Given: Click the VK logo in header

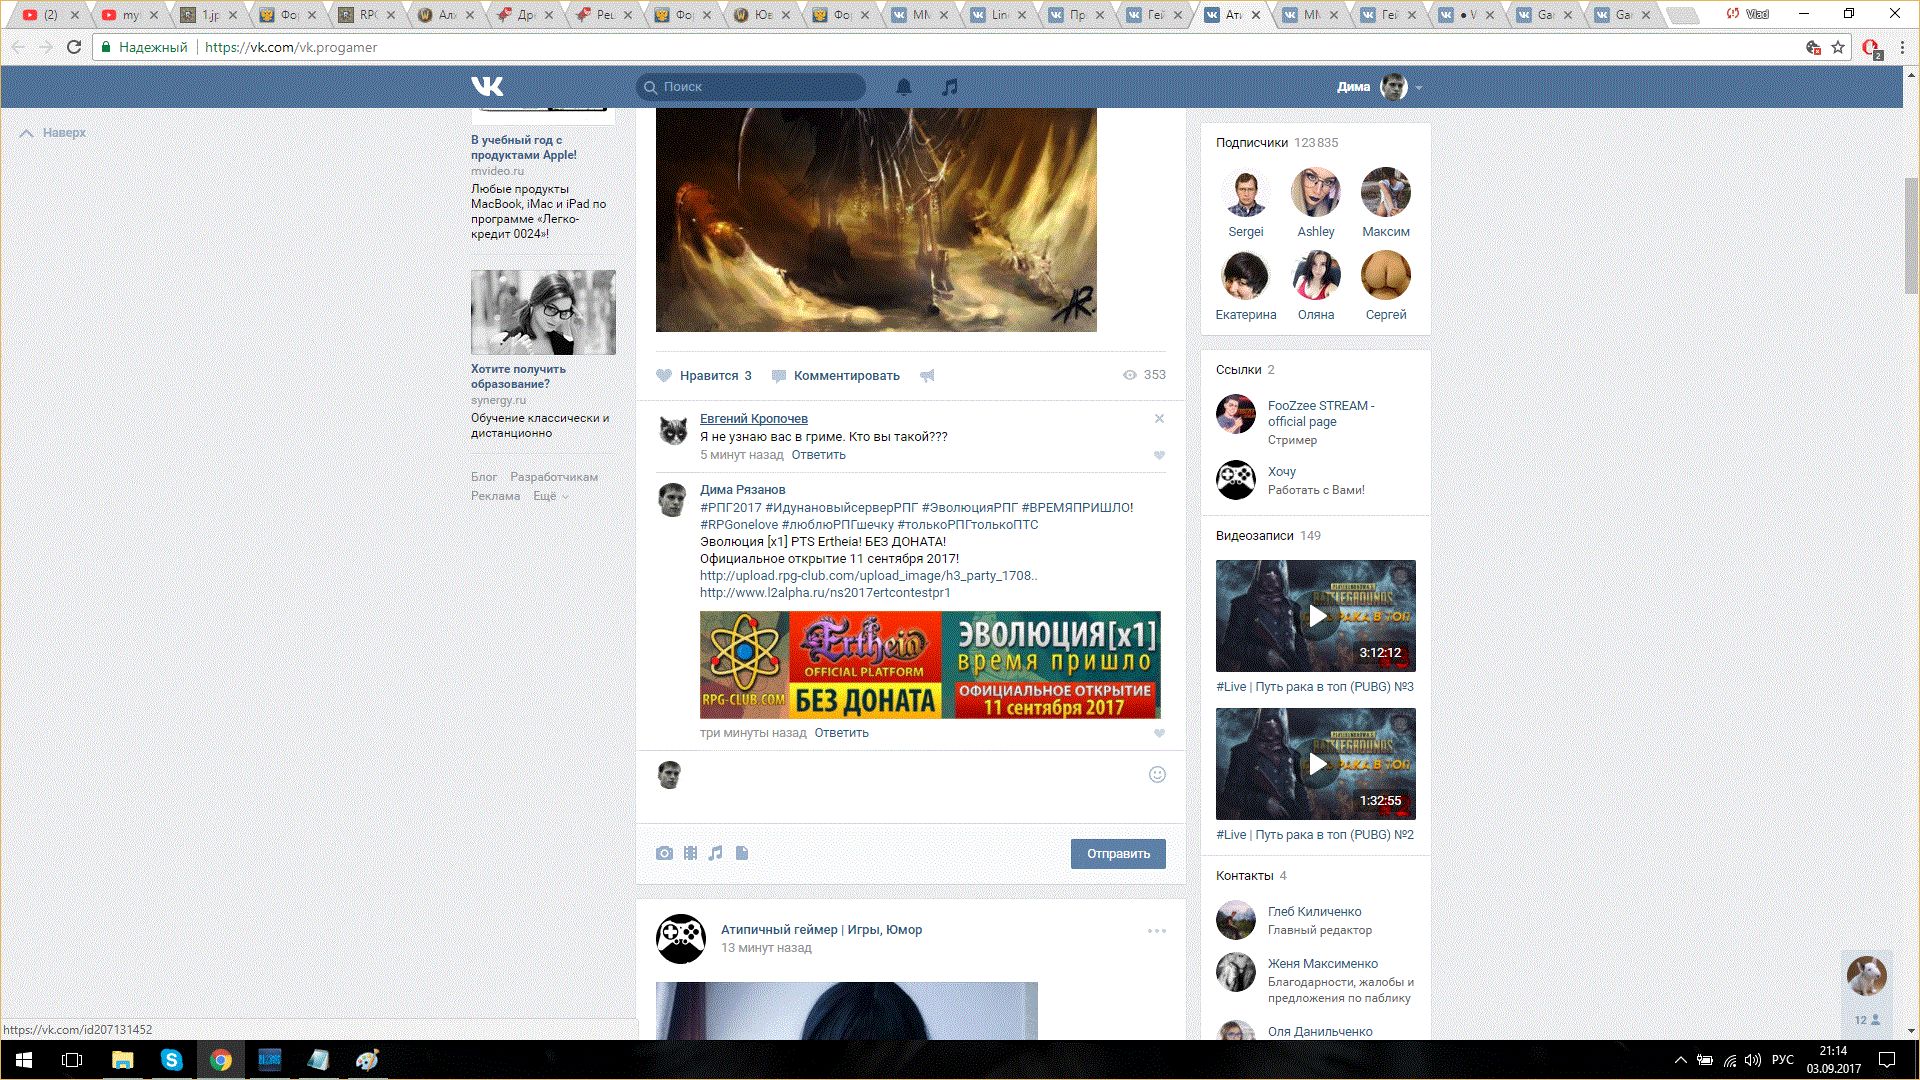Looking at the screenshot, I should click(x=487, y=87).
